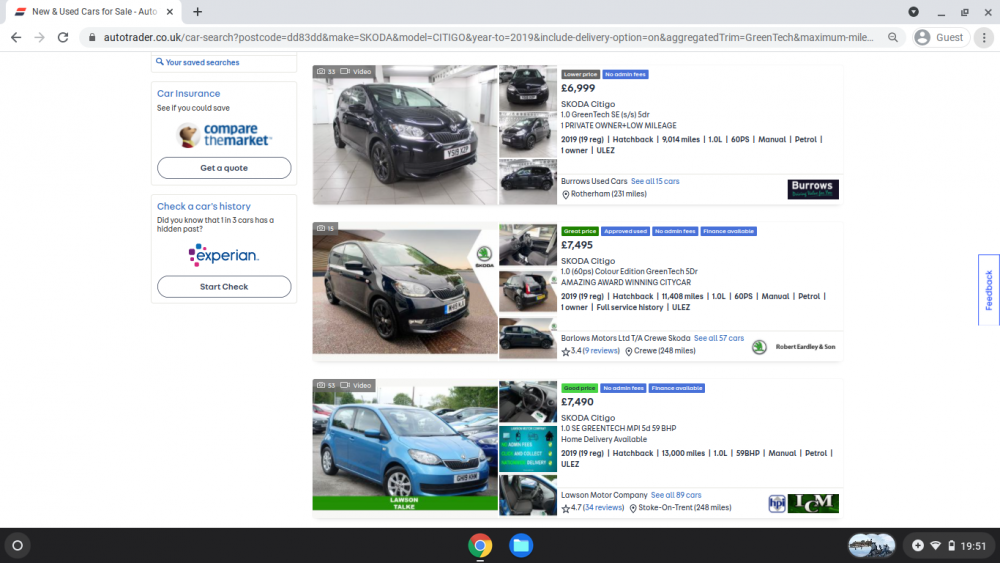Click the Great price badge
This screenshot has height=563, width=1000.
(x=580, y=231)
